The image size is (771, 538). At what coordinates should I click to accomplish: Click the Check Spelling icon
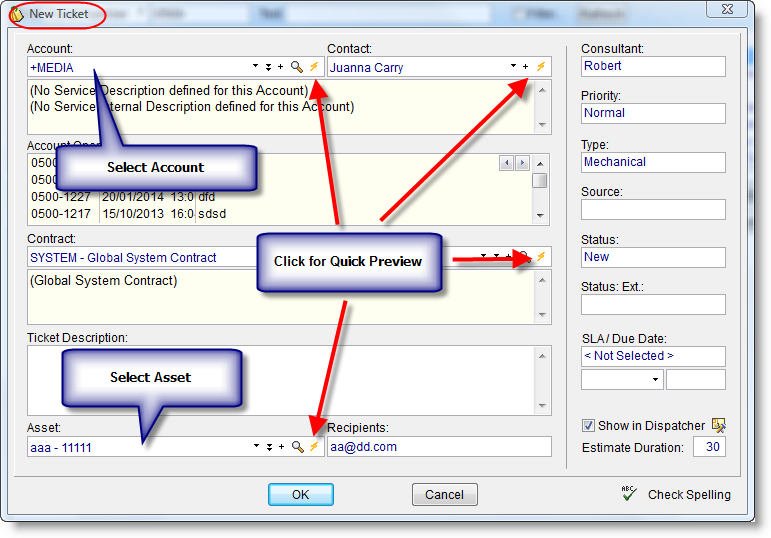click(x=629, y=494)
